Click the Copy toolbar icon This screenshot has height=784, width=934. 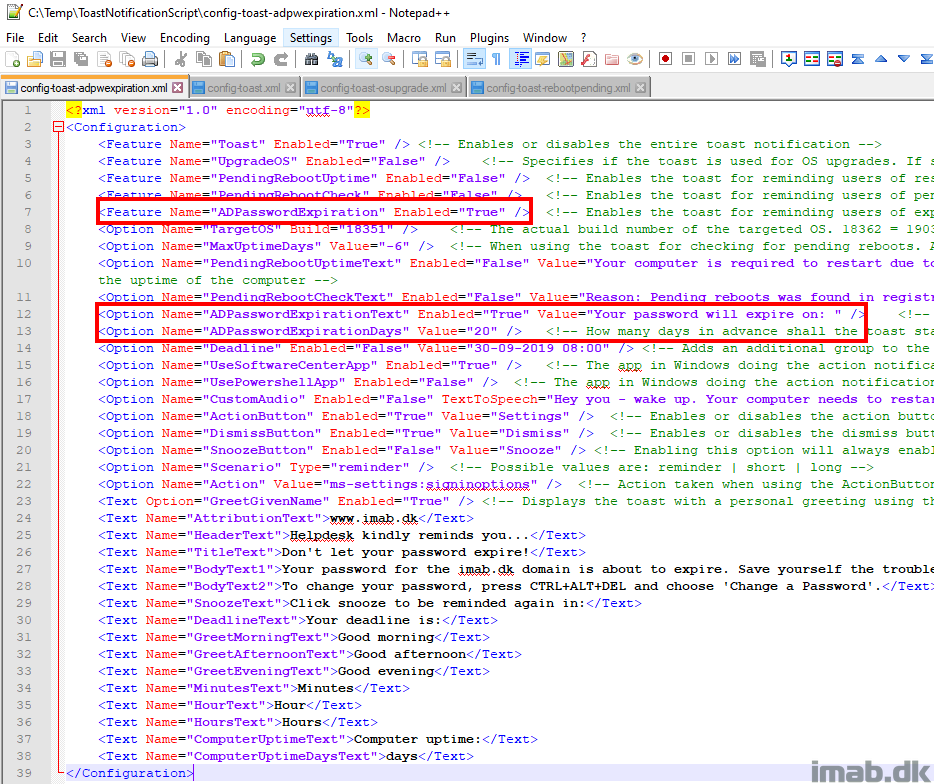tap(204, 59)
